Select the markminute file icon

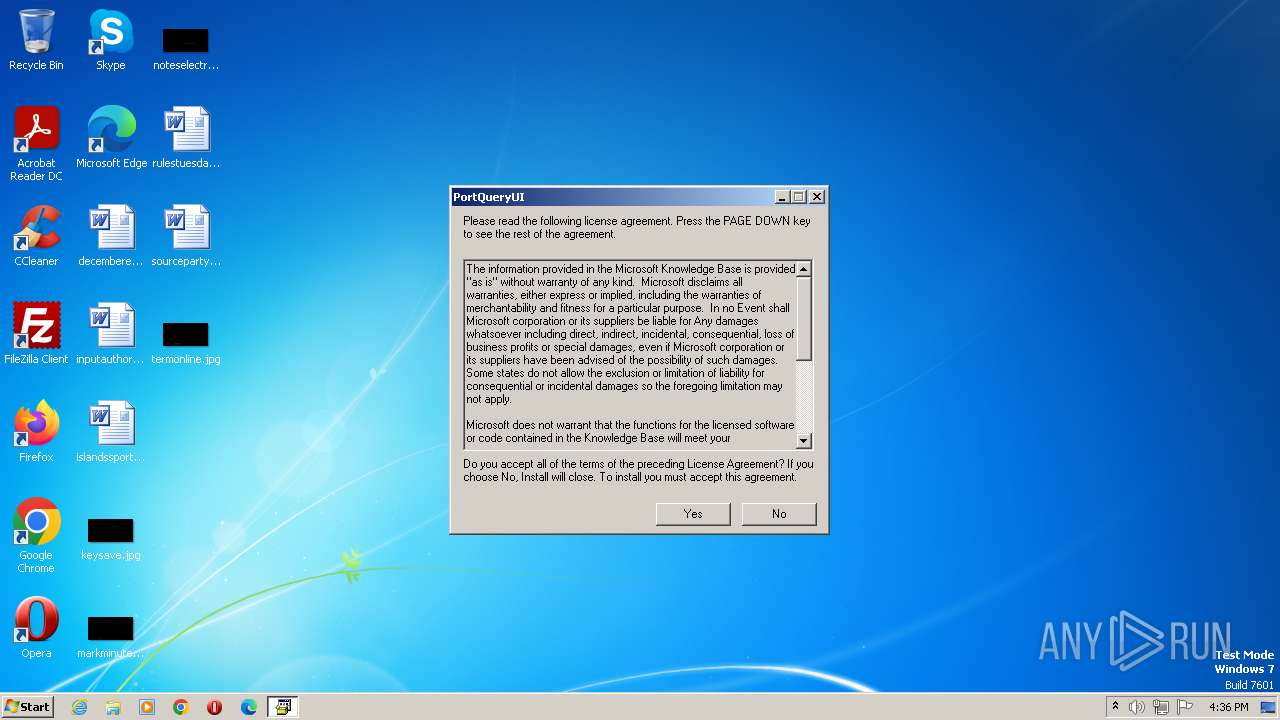tap(111, 636)
